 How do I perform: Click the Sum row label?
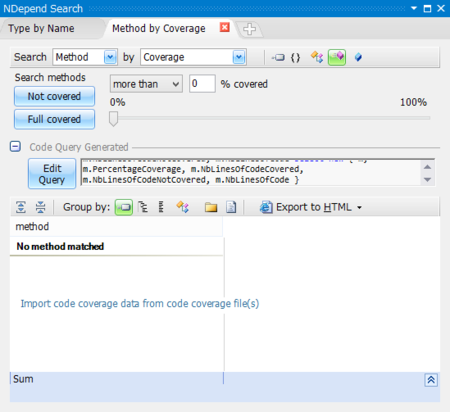[23, 379]
